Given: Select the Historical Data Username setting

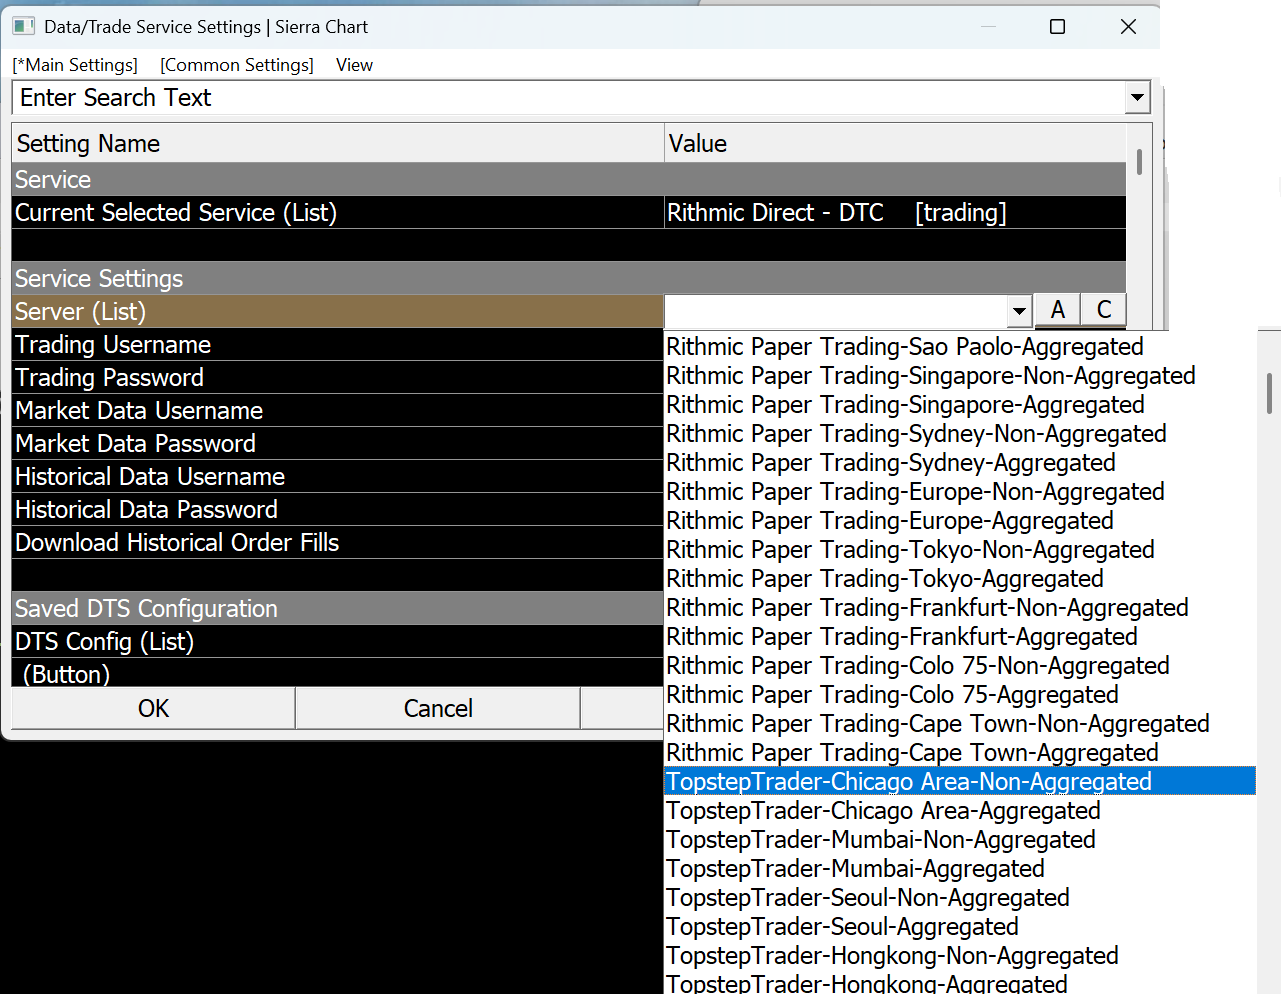Looking at the screenshot, I should point(338,476).
